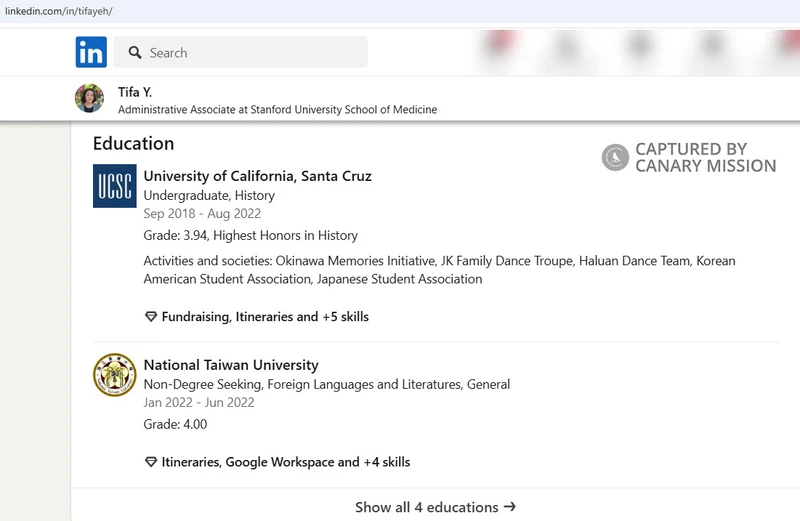Open Tifa Y. profile photo

pyautogui.click(x=89, y=98)
